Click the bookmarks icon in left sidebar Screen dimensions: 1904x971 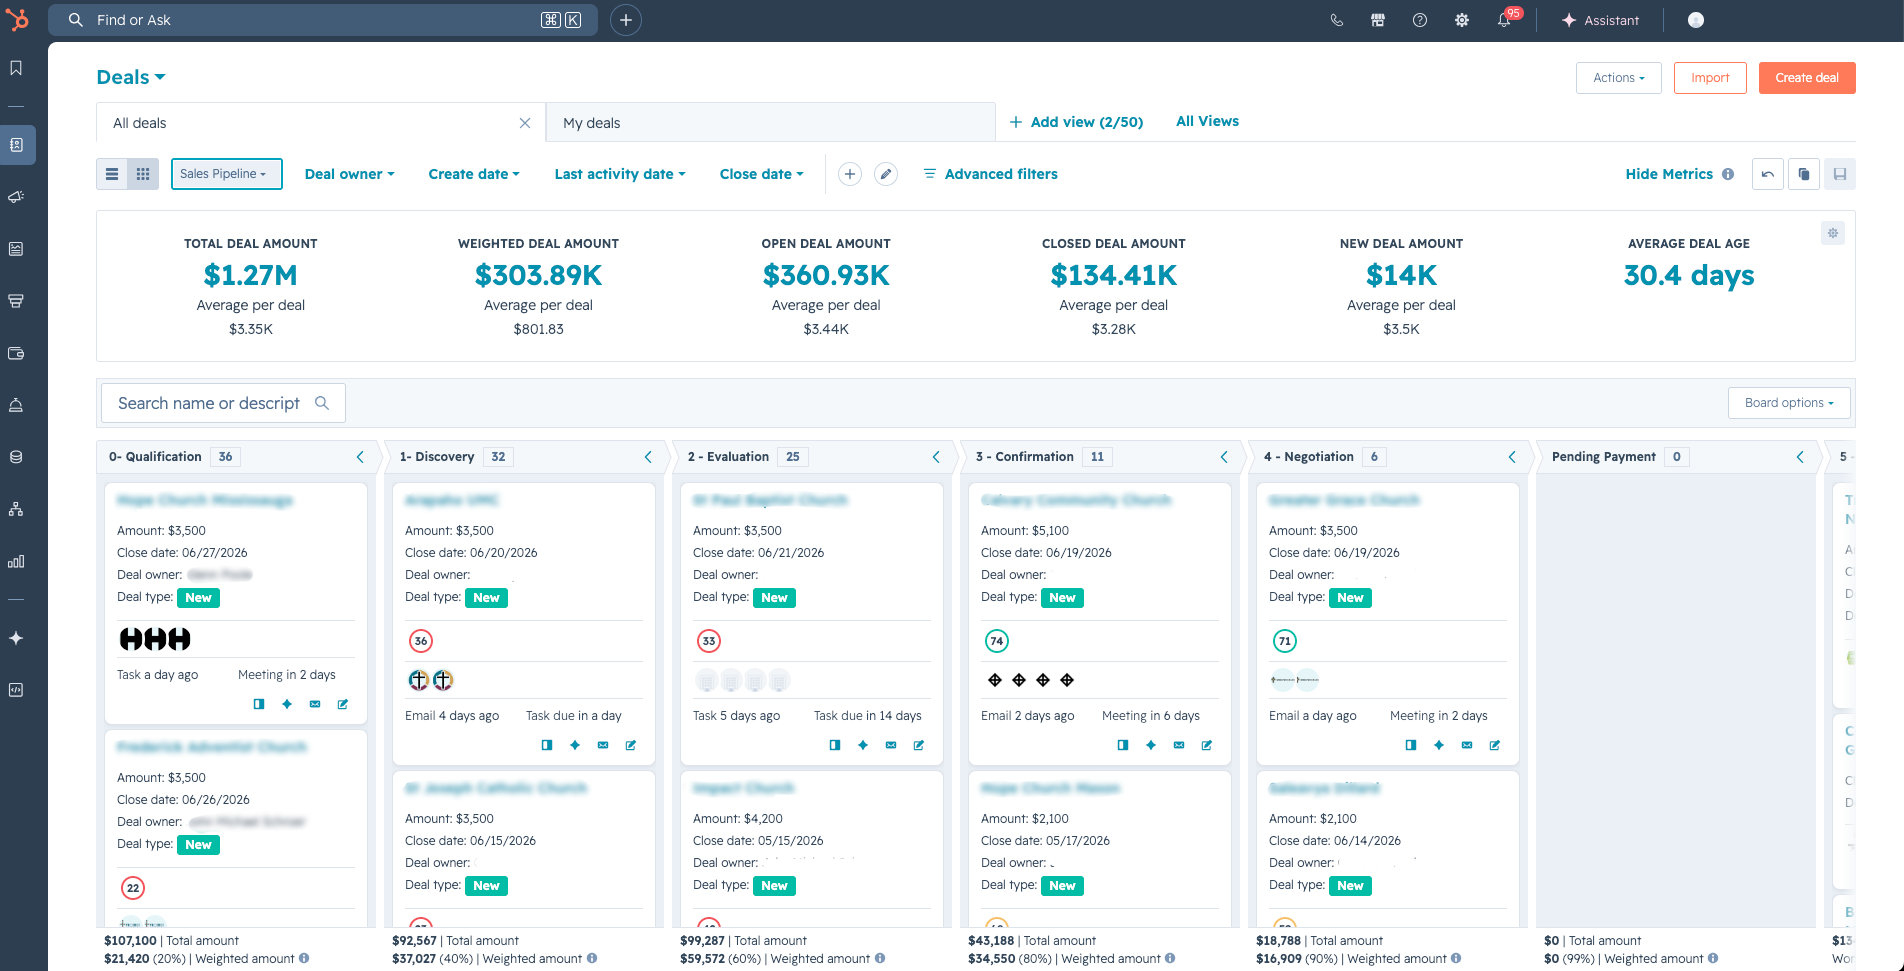point(16,68)
